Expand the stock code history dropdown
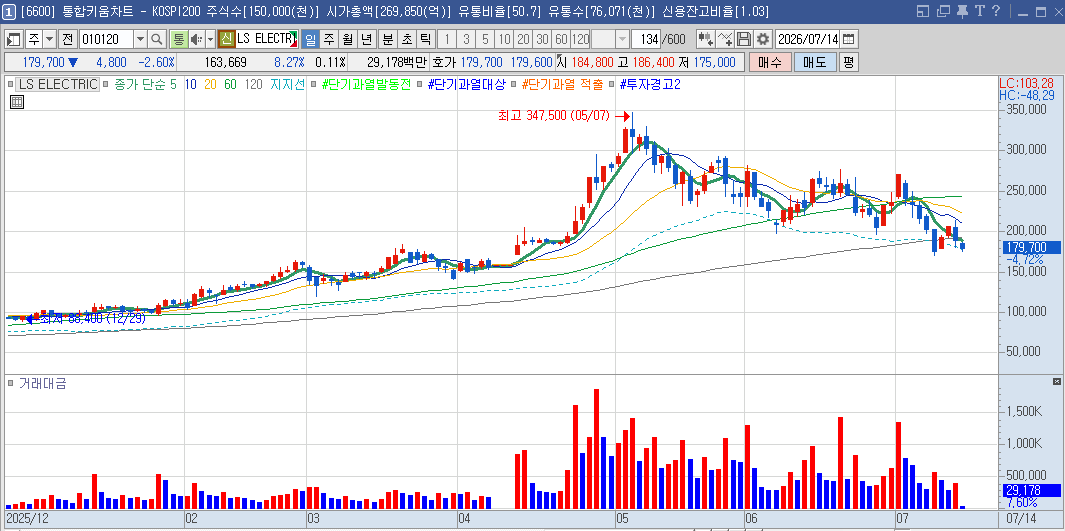The image size is (1065, 531). point(141,39)
